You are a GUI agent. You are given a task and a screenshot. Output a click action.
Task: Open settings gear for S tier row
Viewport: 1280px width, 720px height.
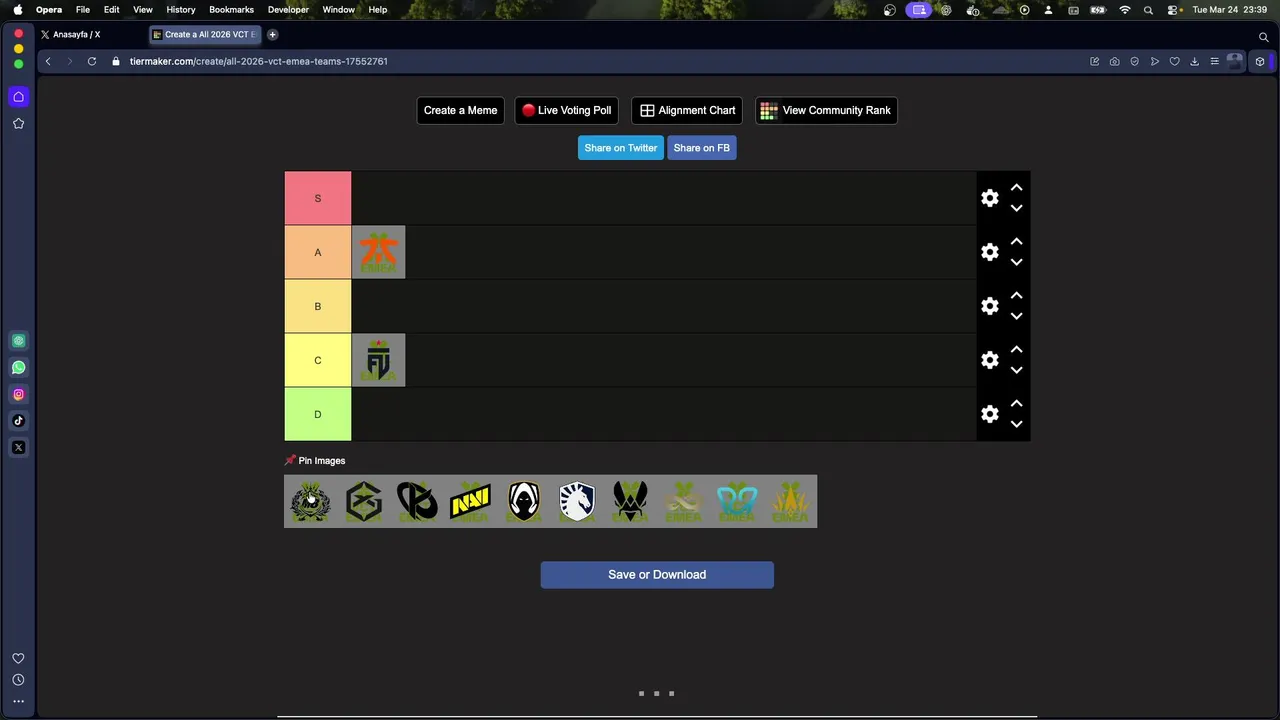pos(990,198)
